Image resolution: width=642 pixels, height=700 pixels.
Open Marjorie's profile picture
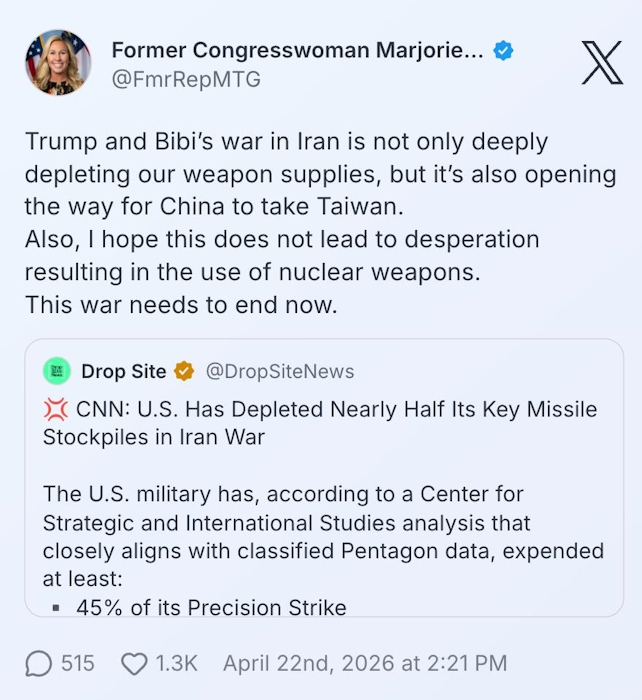(x=58, y=62)
